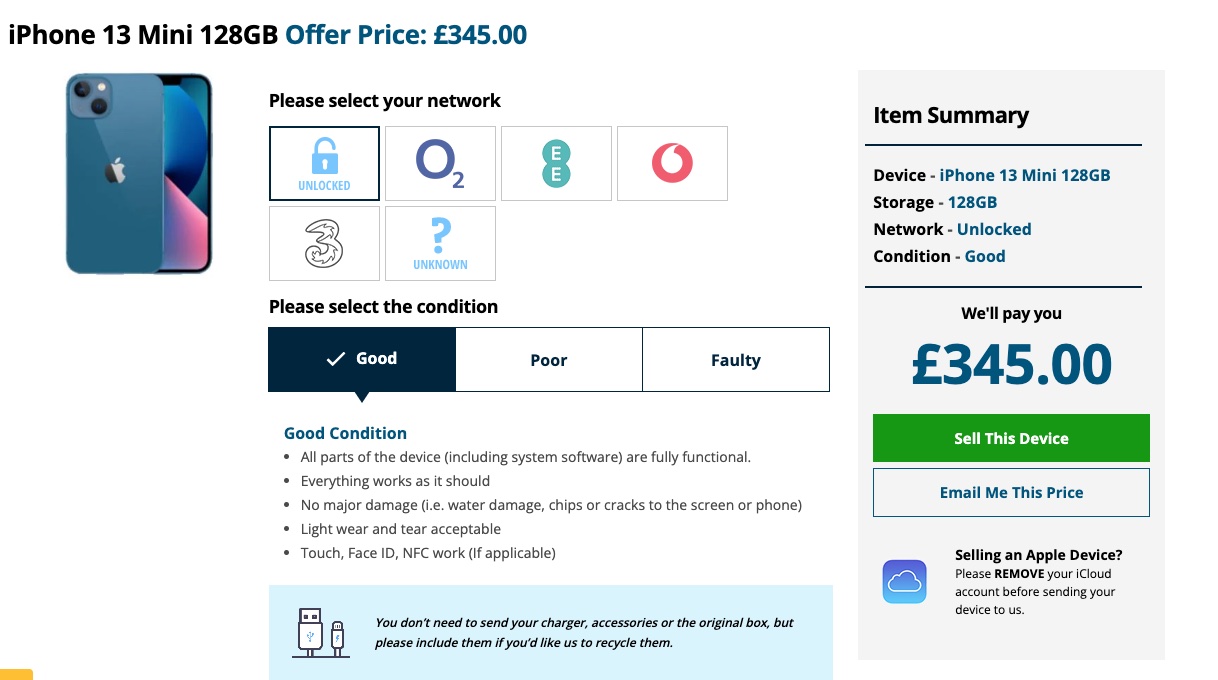Click the Email Me This Price button

[x=1011, y=492]
